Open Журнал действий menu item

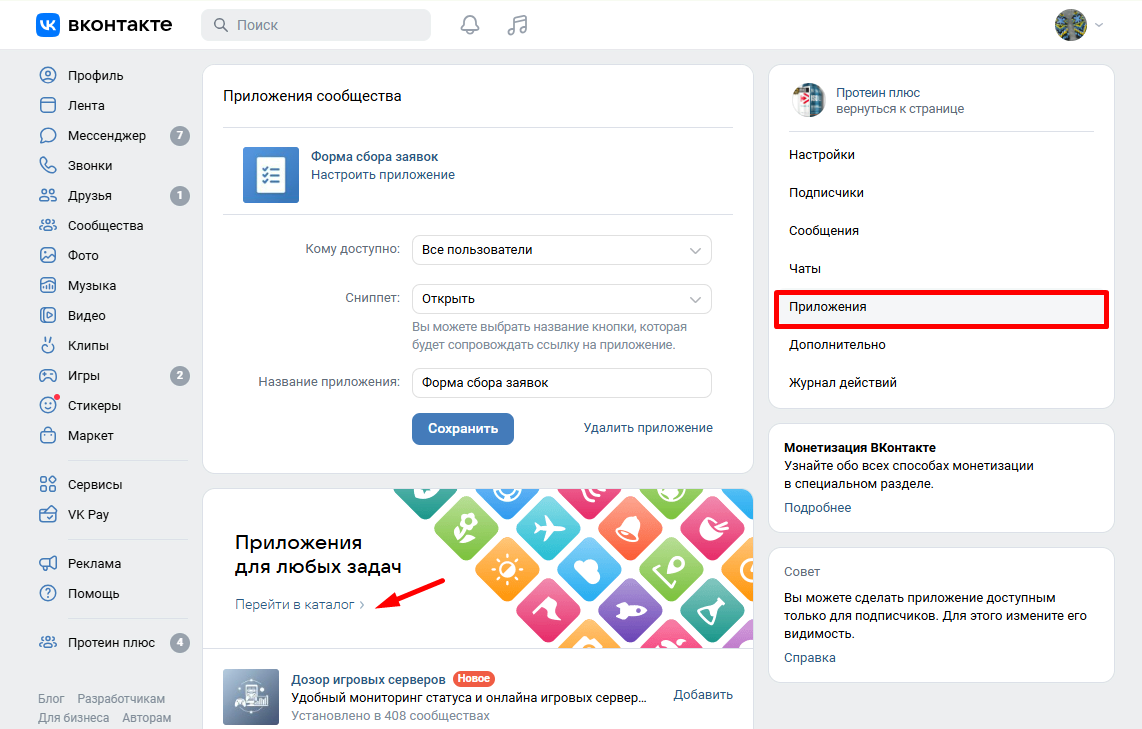pos(842,383)
